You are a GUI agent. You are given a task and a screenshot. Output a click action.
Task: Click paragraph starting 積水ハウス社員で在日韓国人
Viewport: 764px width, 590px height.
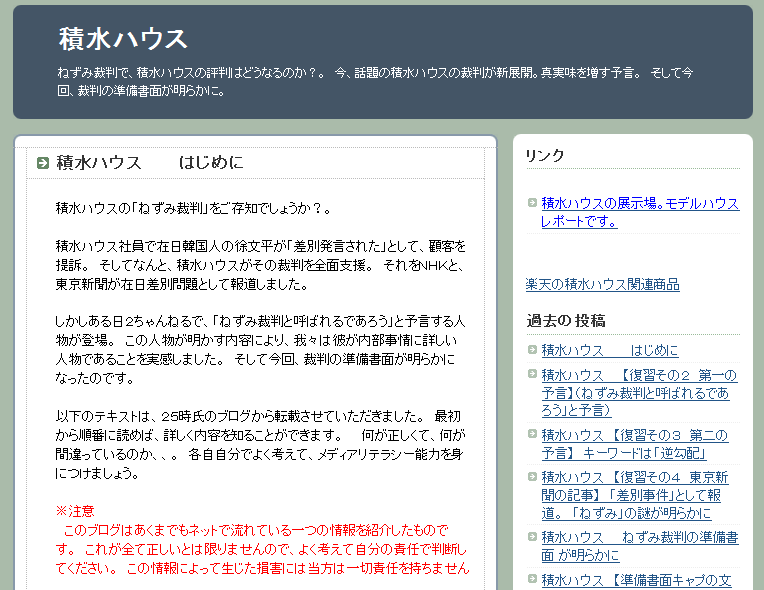261,265
